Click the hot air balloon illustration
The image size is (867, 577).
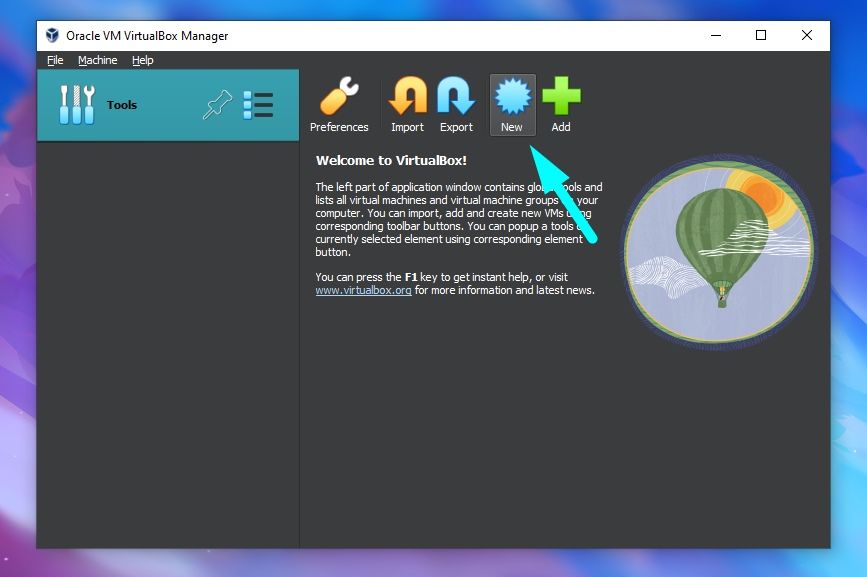[x=718, y=253]
